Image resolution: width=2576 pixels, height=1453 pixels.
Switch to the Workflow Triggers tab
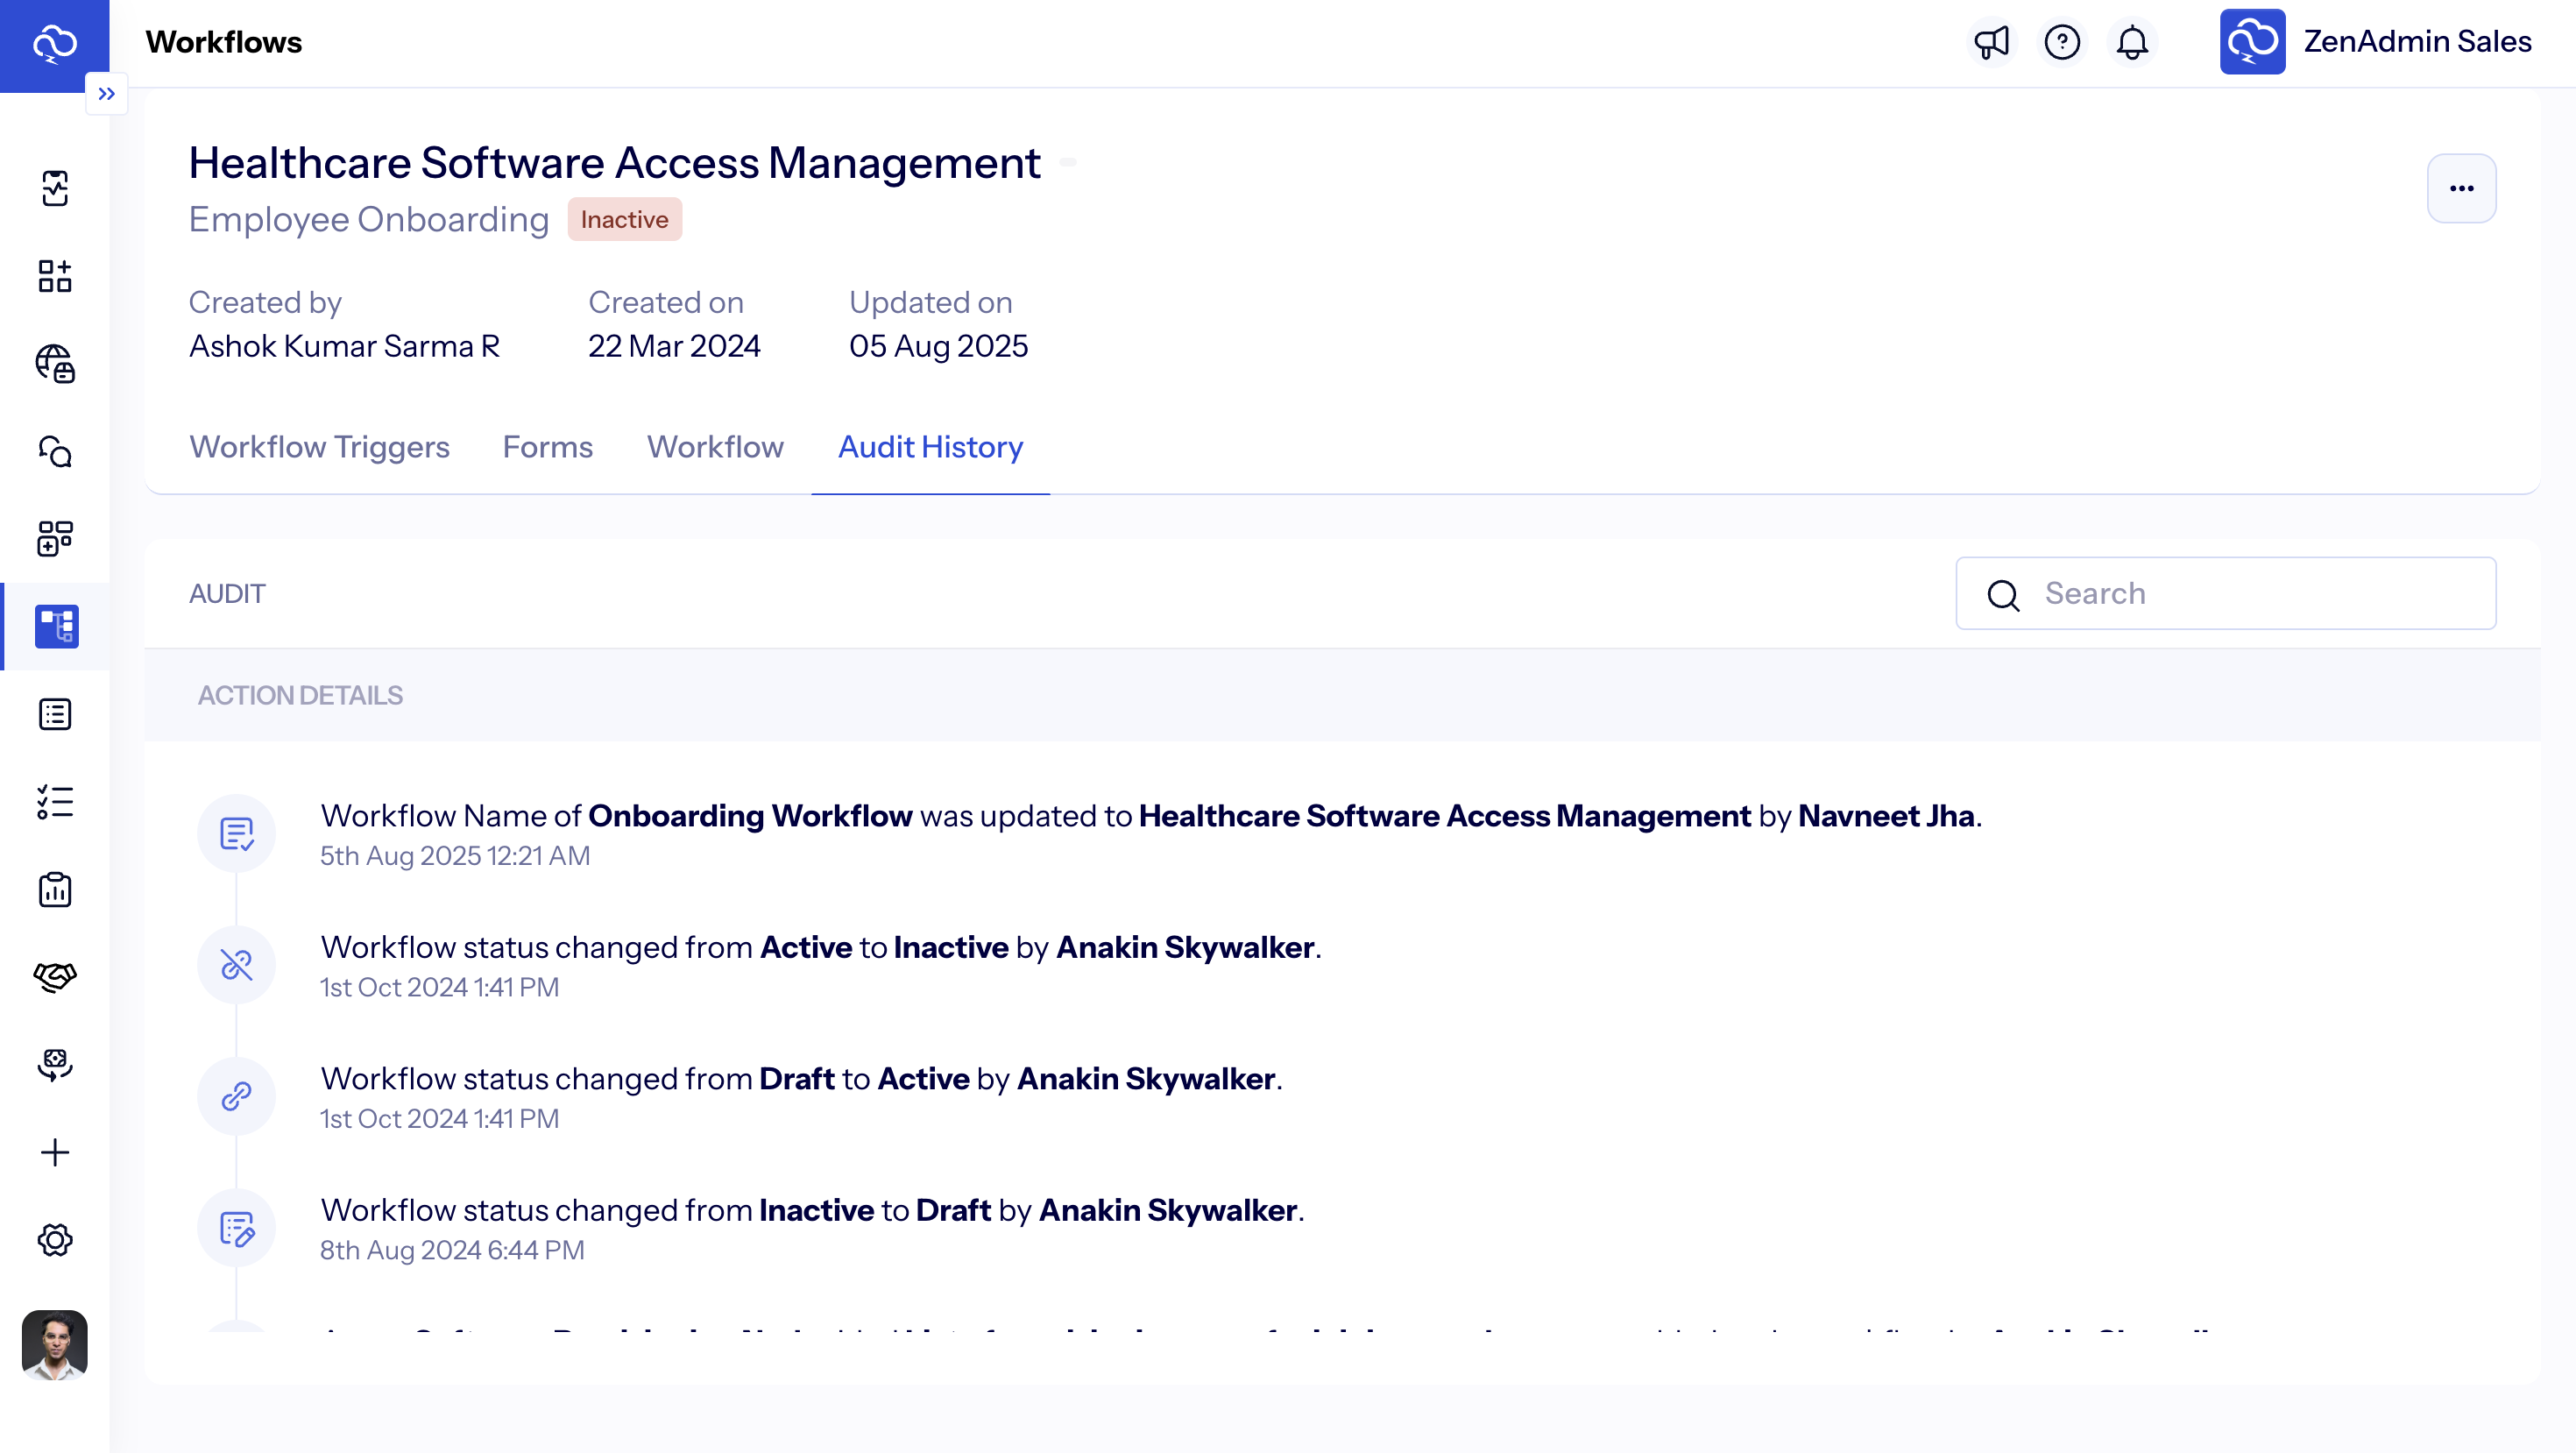[319, 448]
